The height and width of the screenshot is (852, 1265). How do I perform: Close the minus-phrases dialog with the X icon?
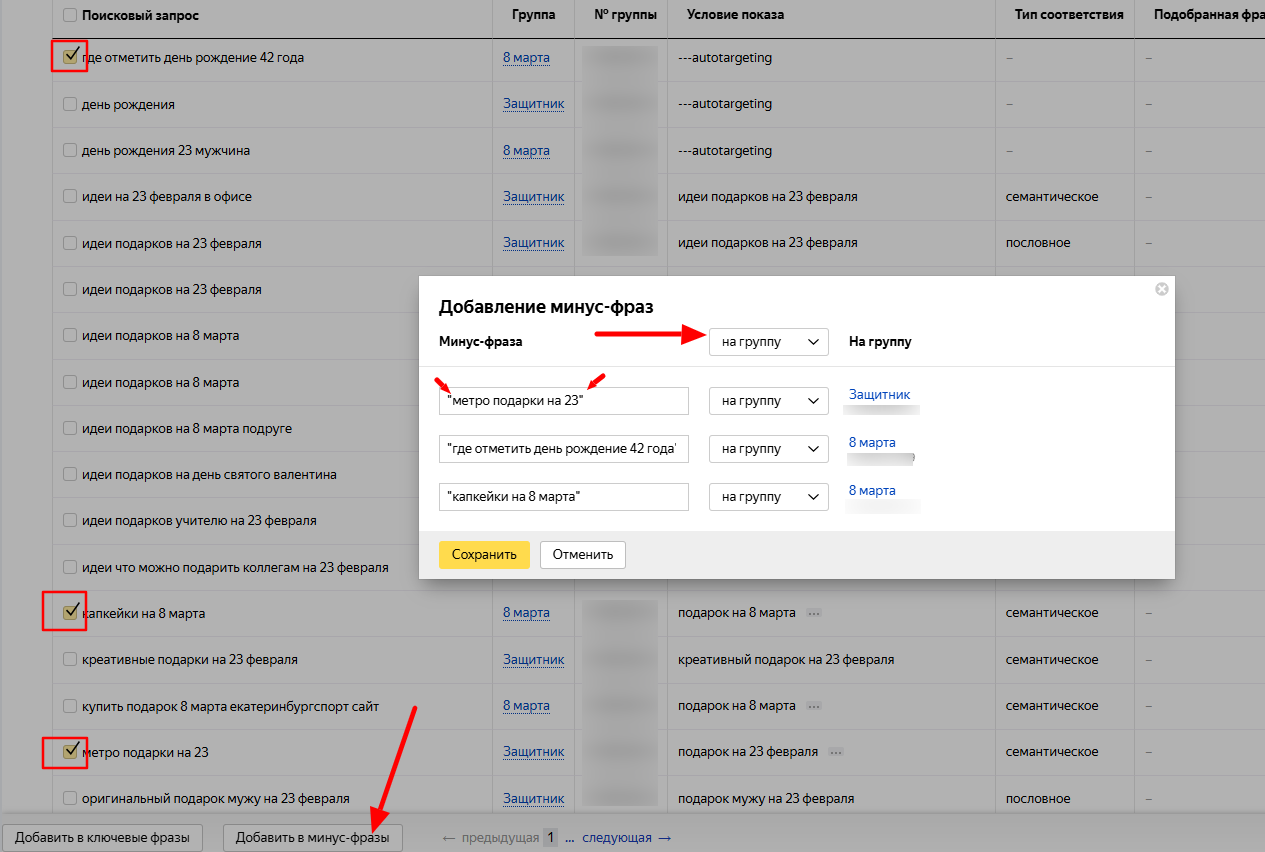tap(1161, 289)
